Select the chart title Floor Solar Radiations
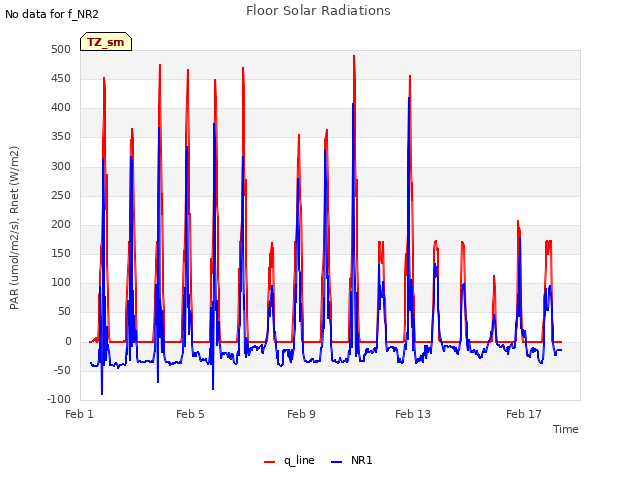 [x=318, y=11]
